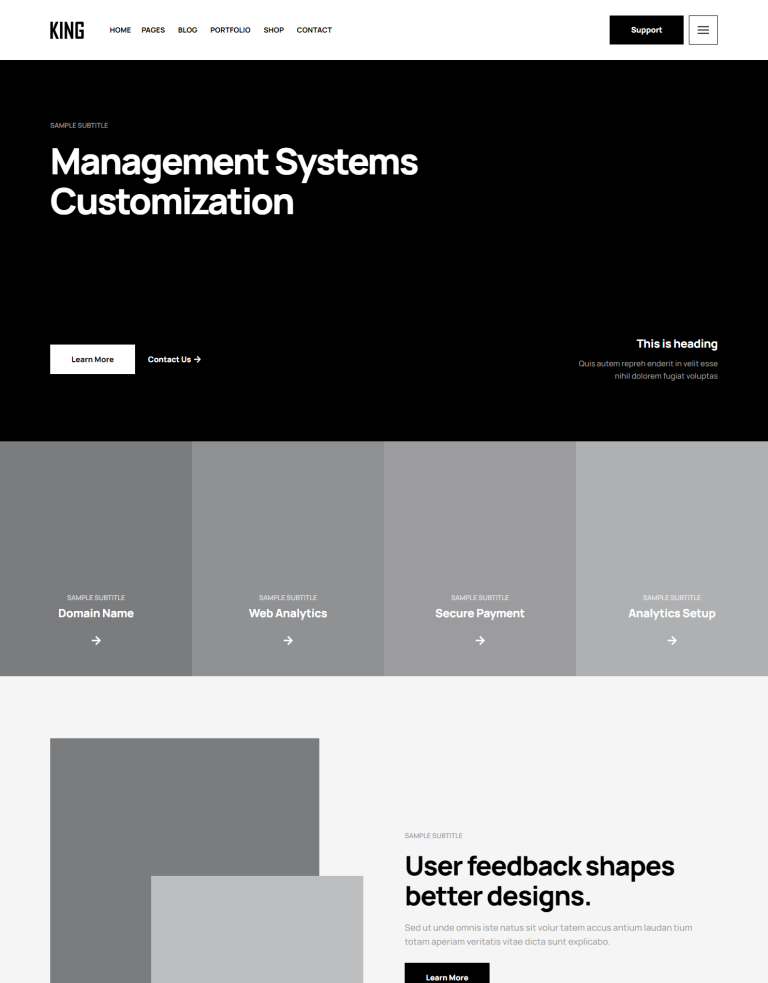Click the white Learn More hero button
The width and height of the screenshot is (768, 983).
pos(92,359)
